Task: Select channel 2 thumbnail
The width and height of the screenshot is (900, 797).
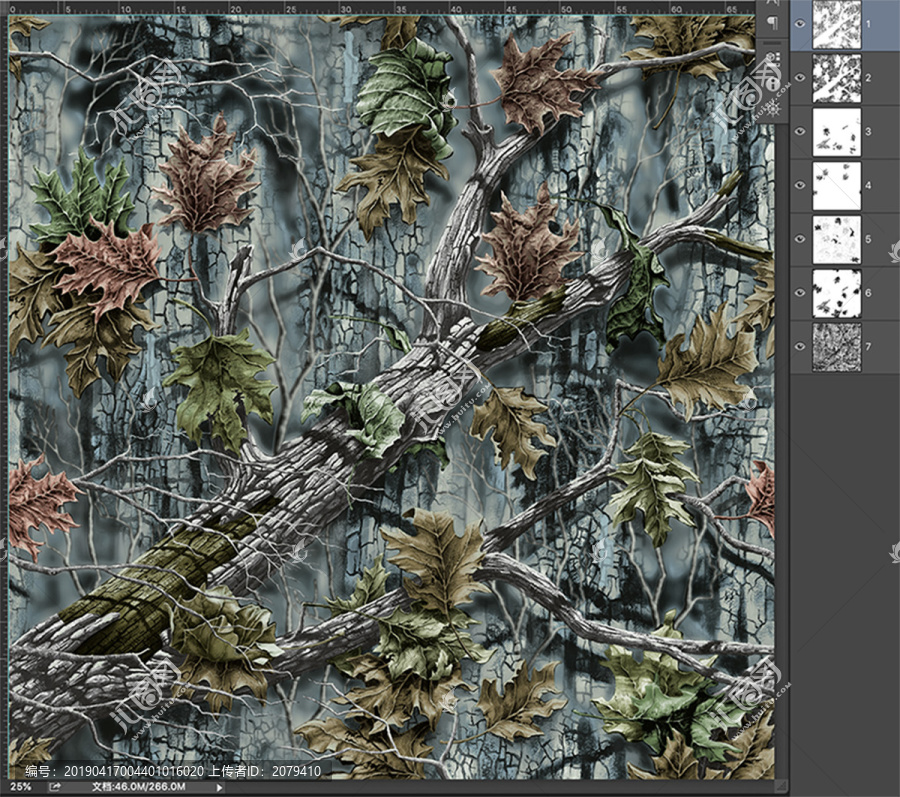Action: [837, 78]
